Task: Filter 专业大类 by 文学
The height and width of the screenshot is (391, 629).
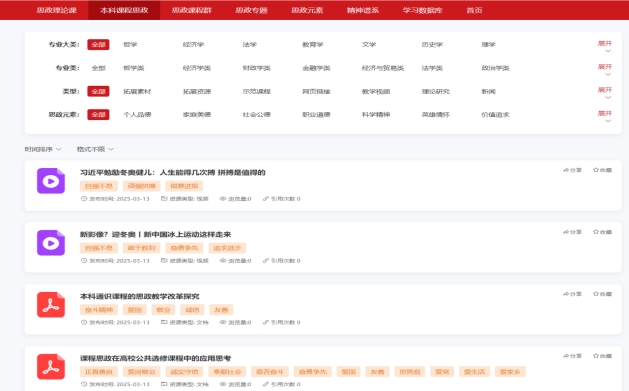Action: pyautogui.click(x=369, y=45)
